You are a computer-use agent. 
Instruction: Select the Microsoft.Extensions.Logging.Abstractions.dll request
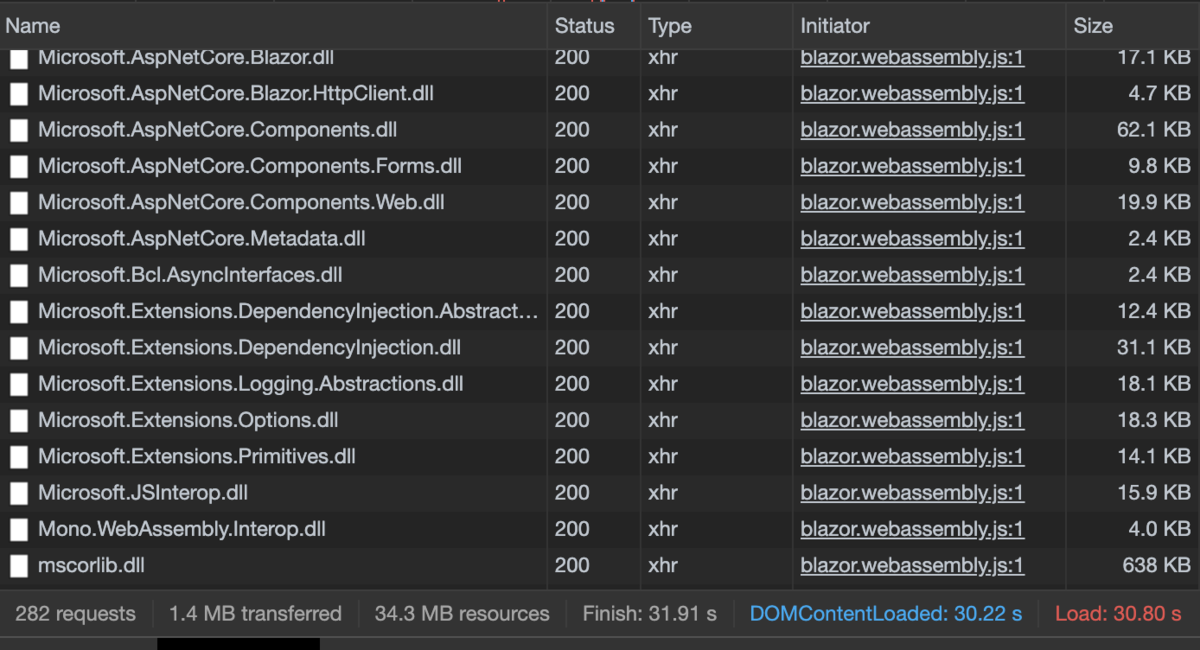point(250,384)
